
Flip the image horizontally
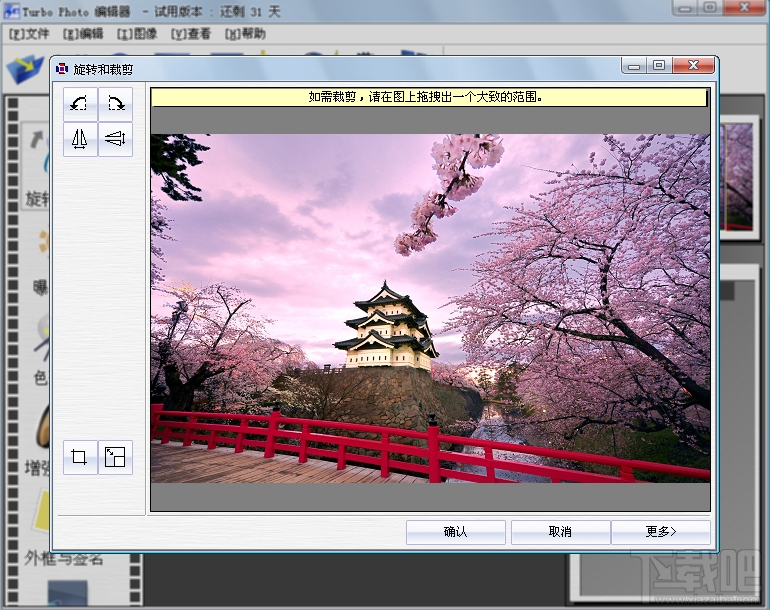81,139
